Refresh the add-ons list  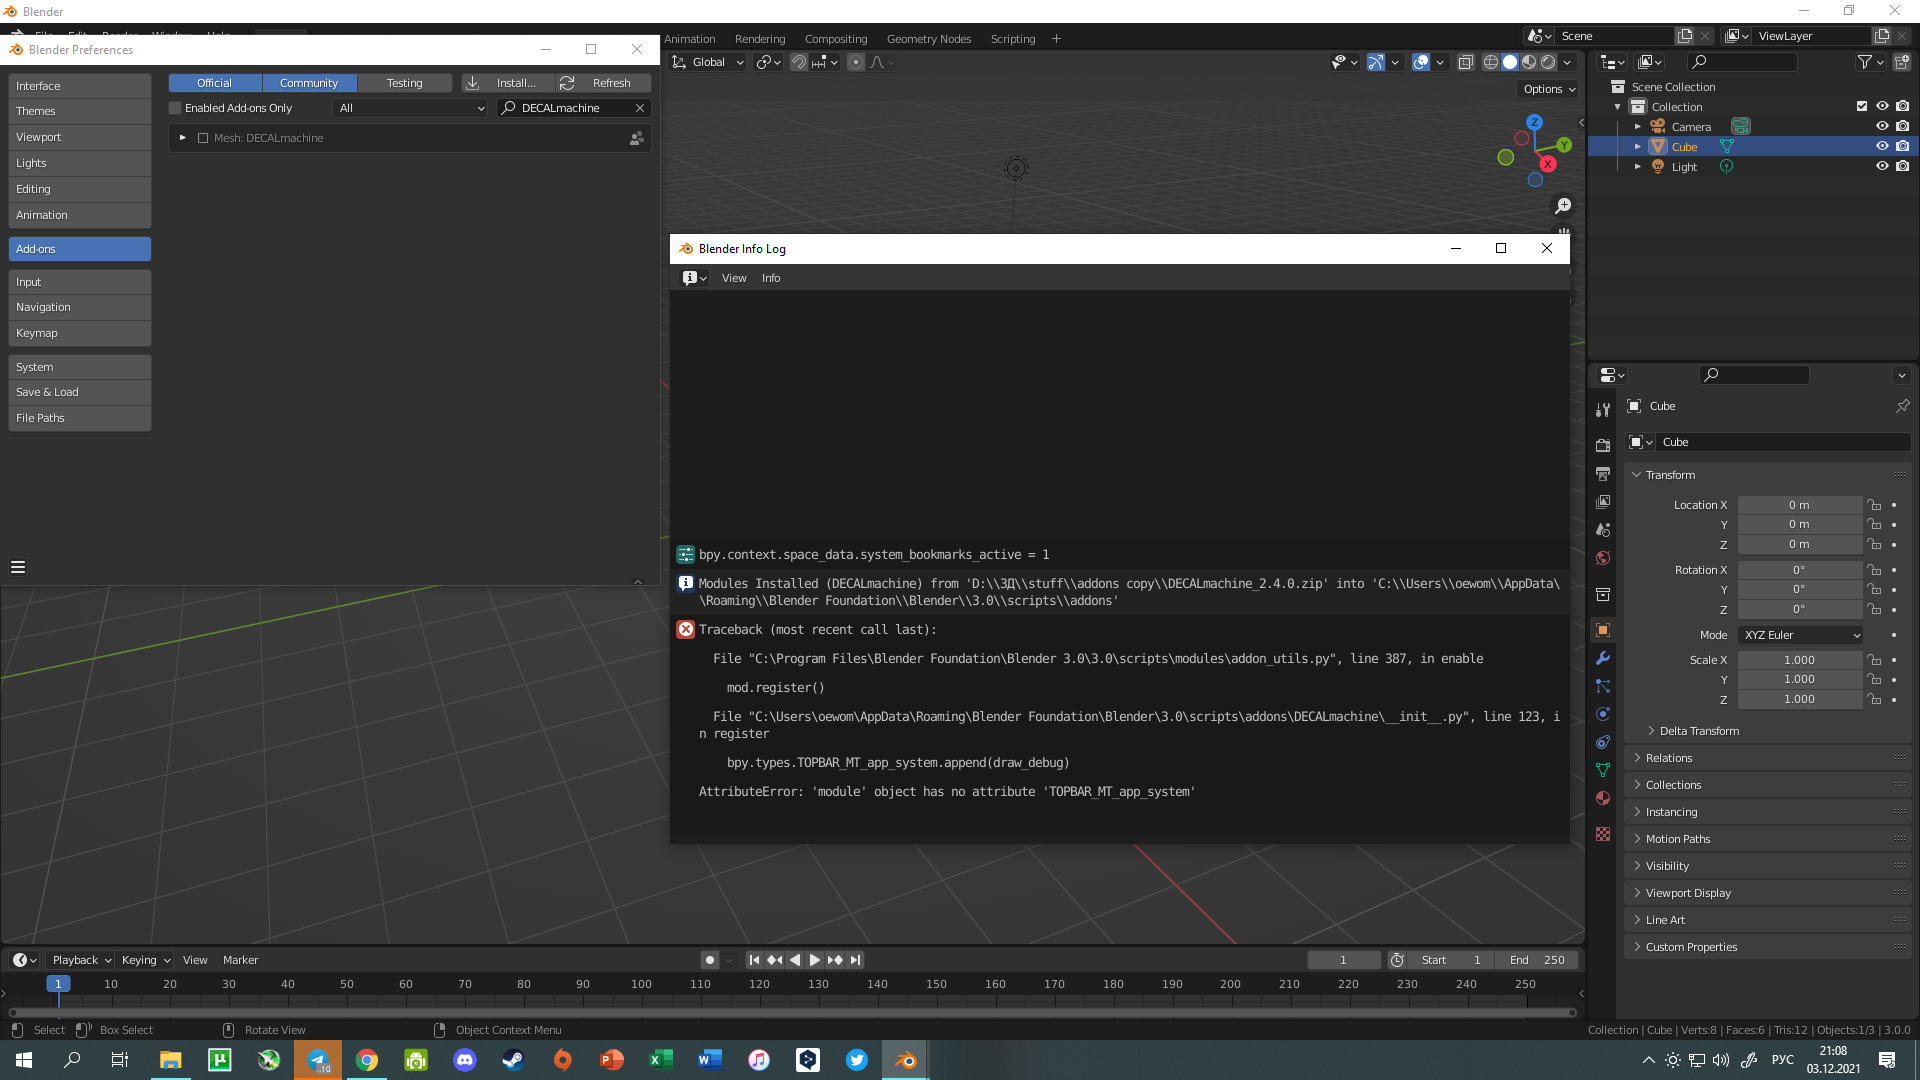tap(603, 83)
